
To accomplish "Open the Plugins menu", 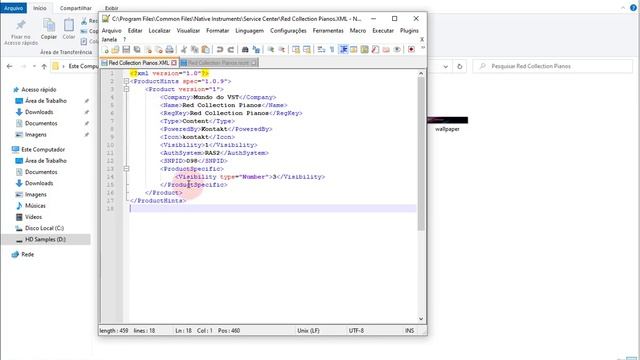I will click(x=409, y=31).
